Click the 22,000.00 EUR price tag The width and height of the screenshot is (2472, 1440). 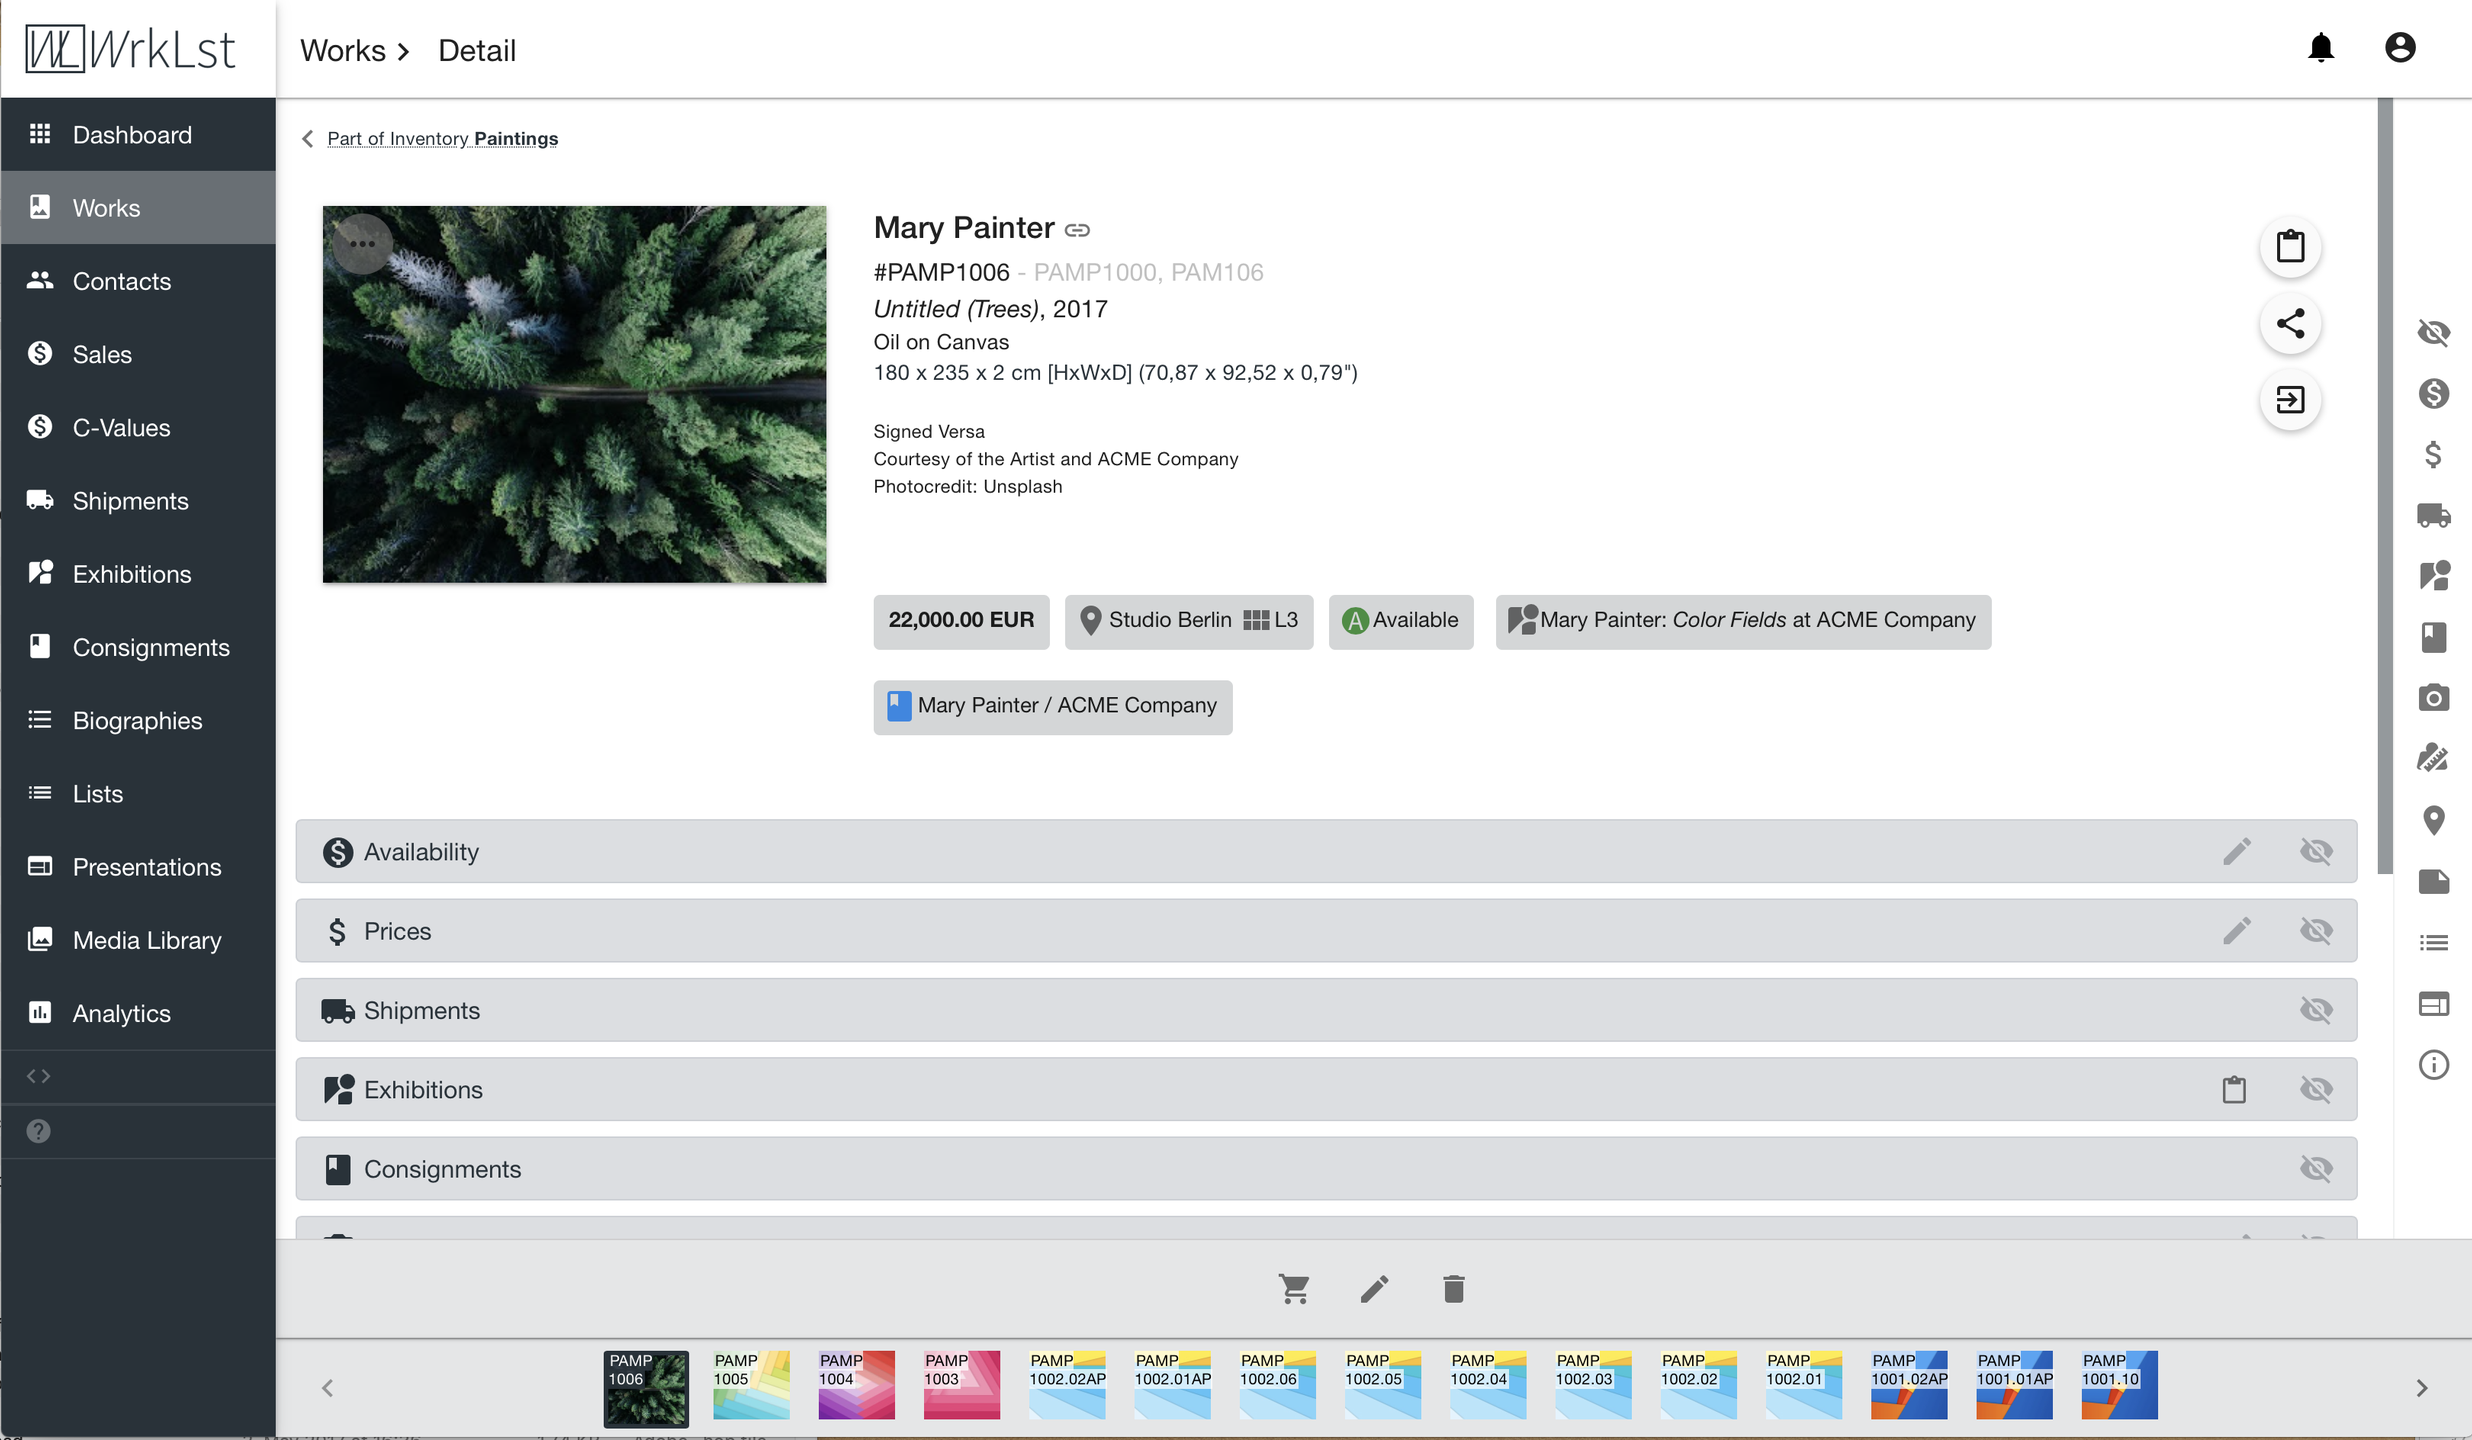pyautogui.click(x=961, y=620)
